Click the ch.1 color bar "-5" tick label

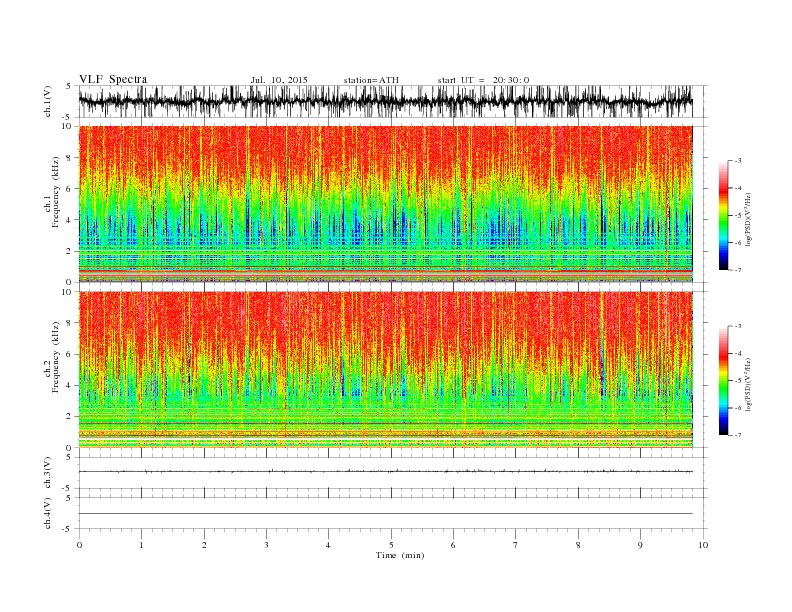(737, 216)
